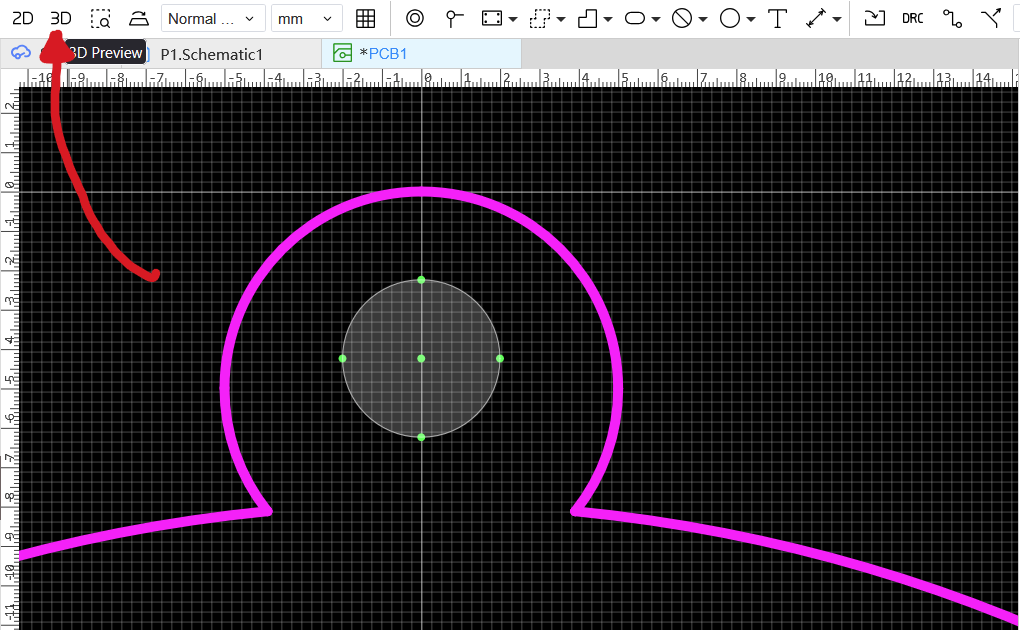Expand the dashed region tool options arrow
Screen dimensions: 1020x630
point(561,19)
